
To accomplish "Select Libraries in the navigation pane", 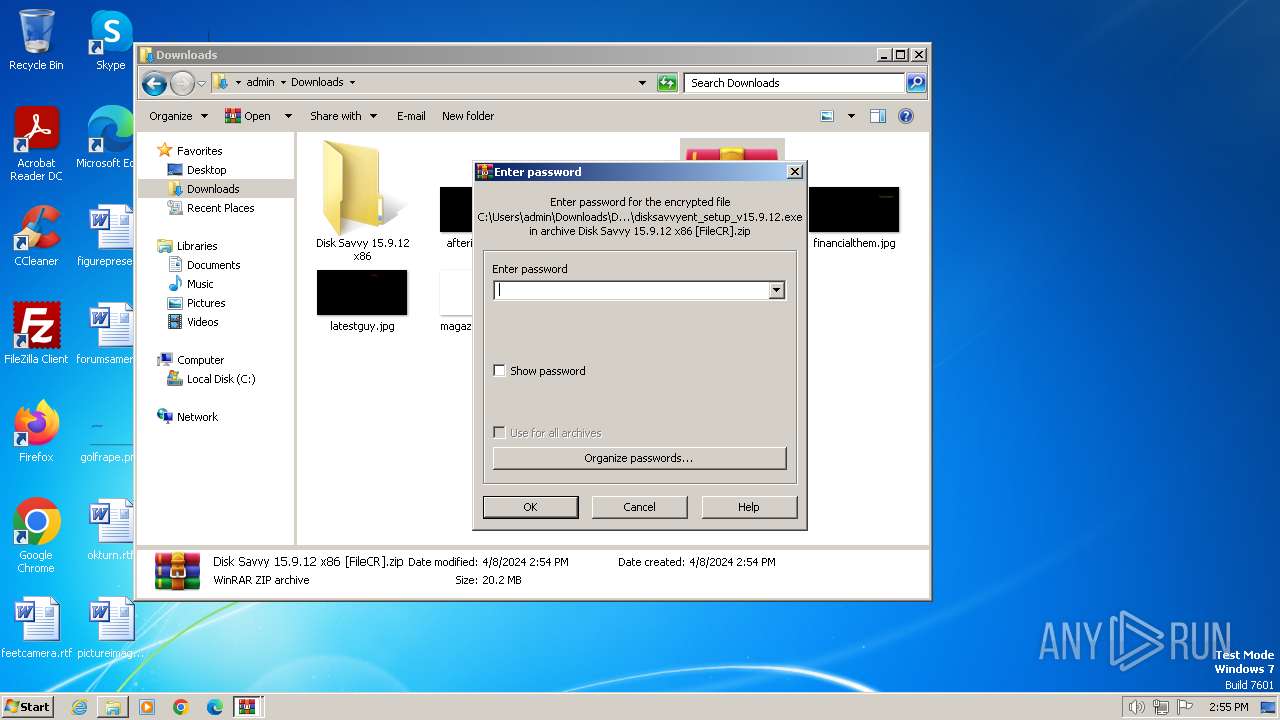I will [x=197, y=246].
